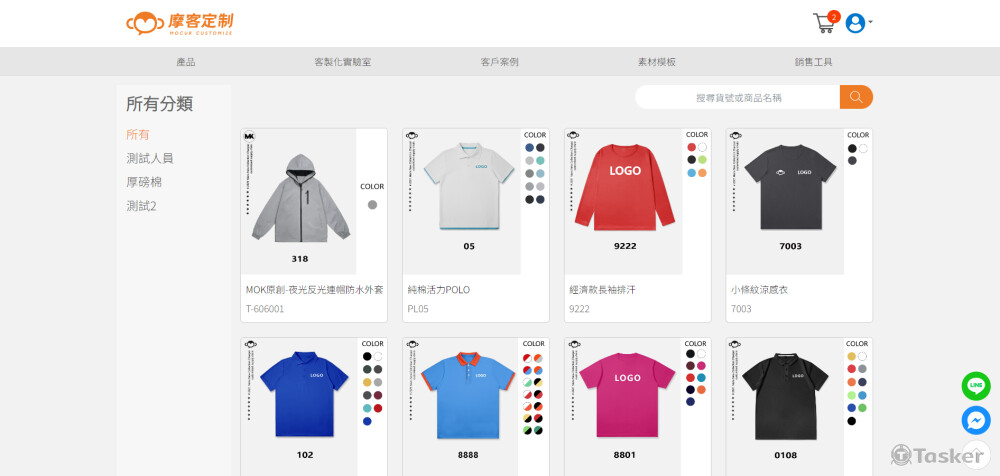
Task: Open the 客製化實驗室 menu
Action: (342, 62)
